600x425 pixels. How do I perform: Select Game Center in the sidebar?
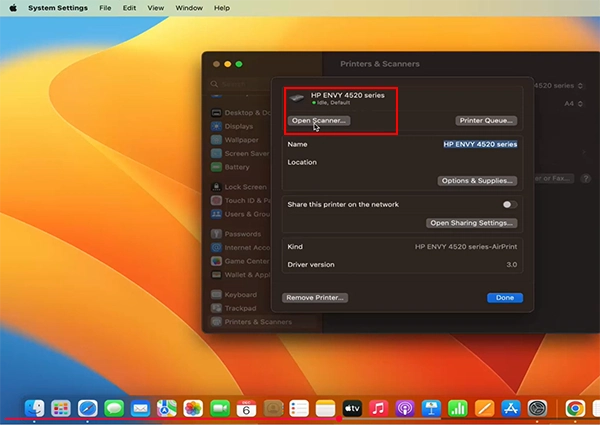240,261
